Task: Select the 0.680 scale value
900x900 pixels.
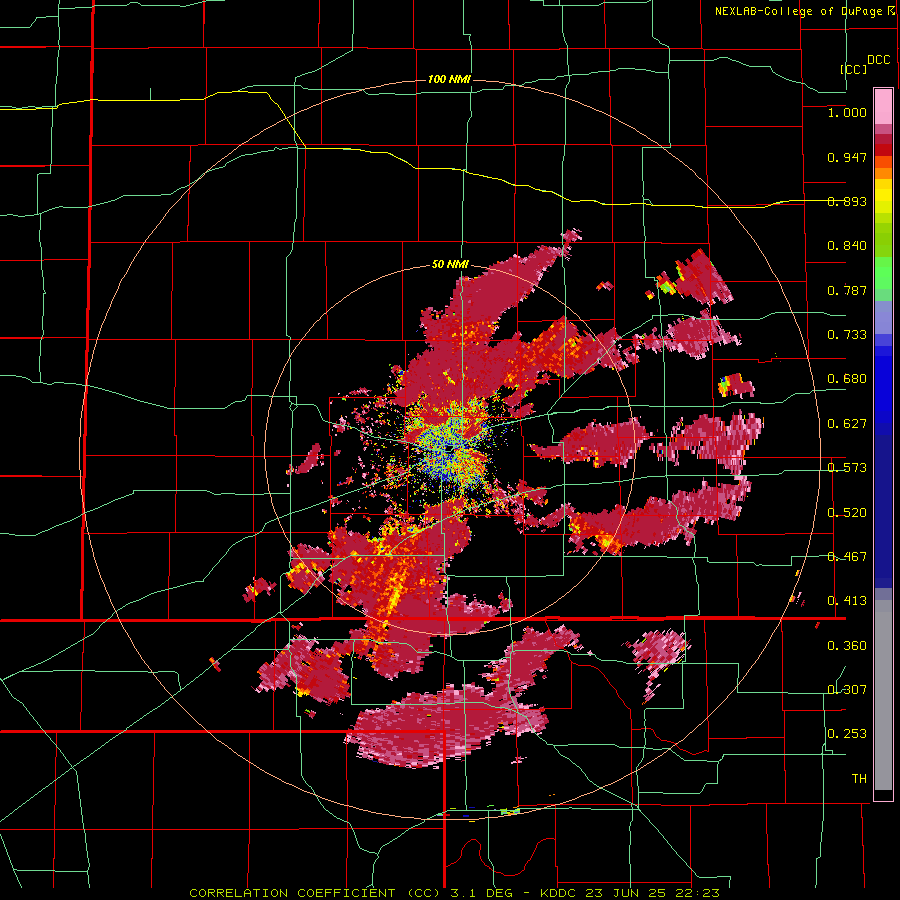Action: tap(847, 379)
